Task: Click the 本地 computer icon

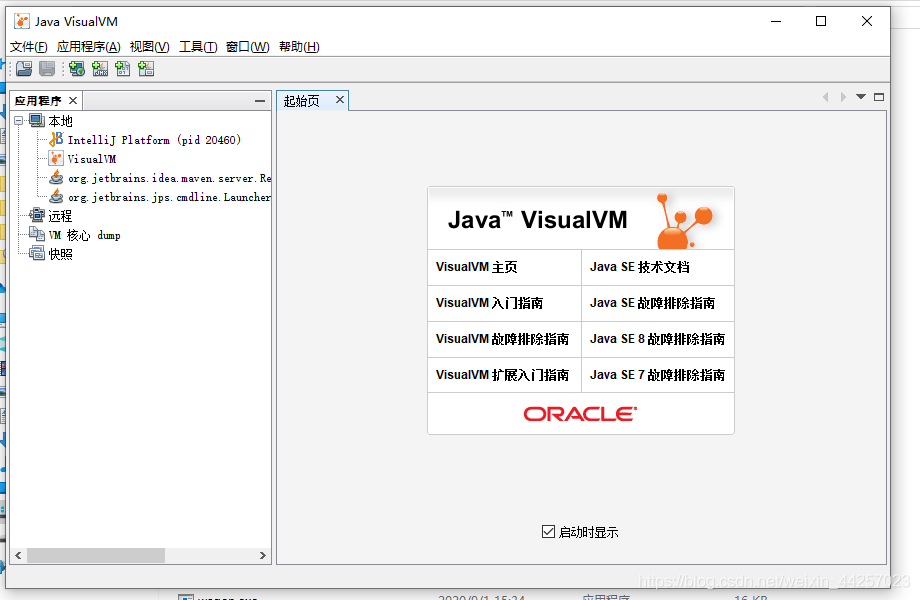Action: pyautogui.click(x=37, y=121)
